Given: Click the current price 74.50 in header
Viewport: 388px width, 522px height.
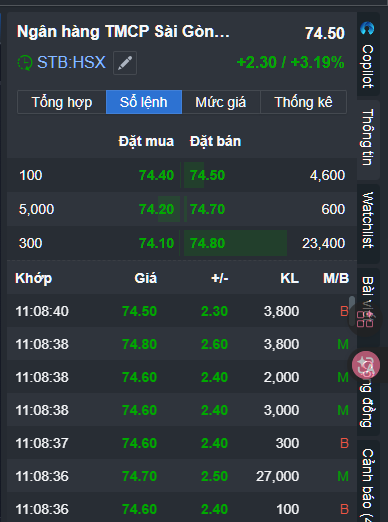Looking at the screenshot, I should coord(325,33).
